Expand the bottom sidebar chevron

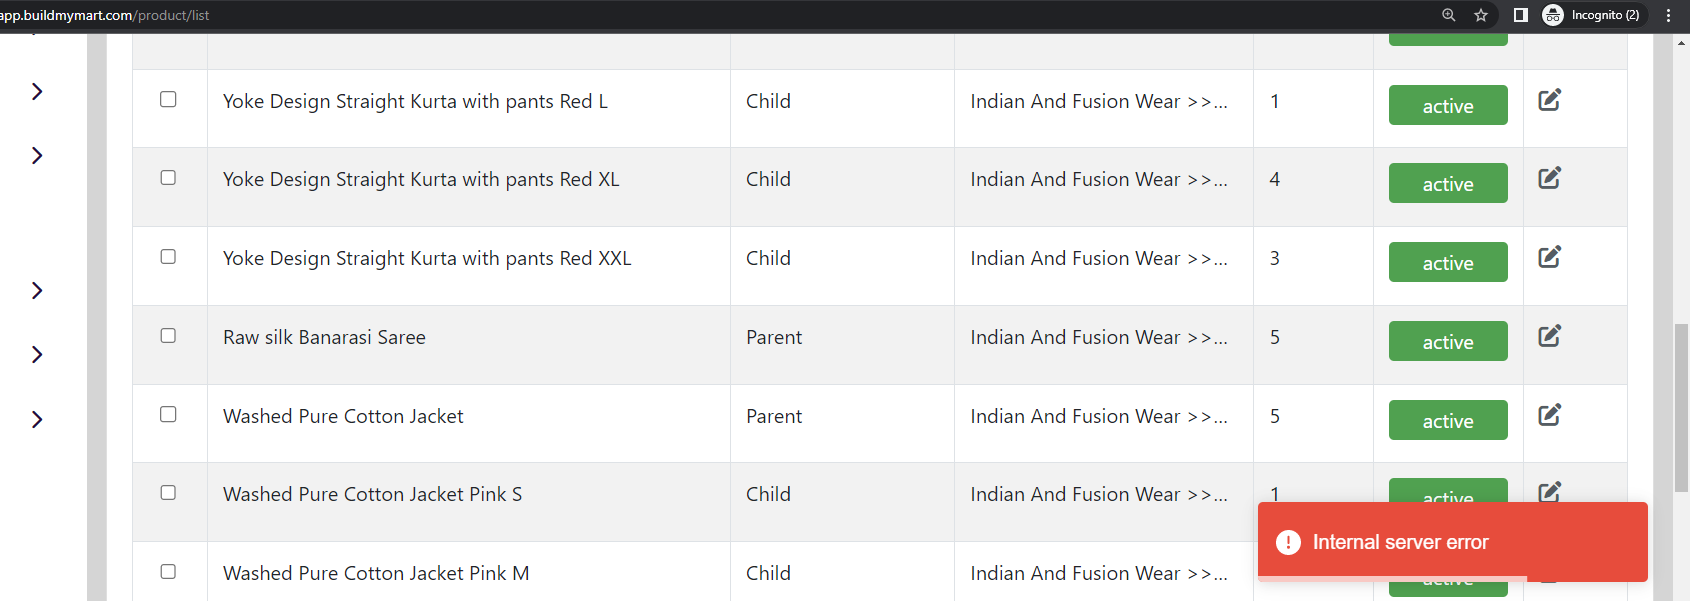[37, 419]
